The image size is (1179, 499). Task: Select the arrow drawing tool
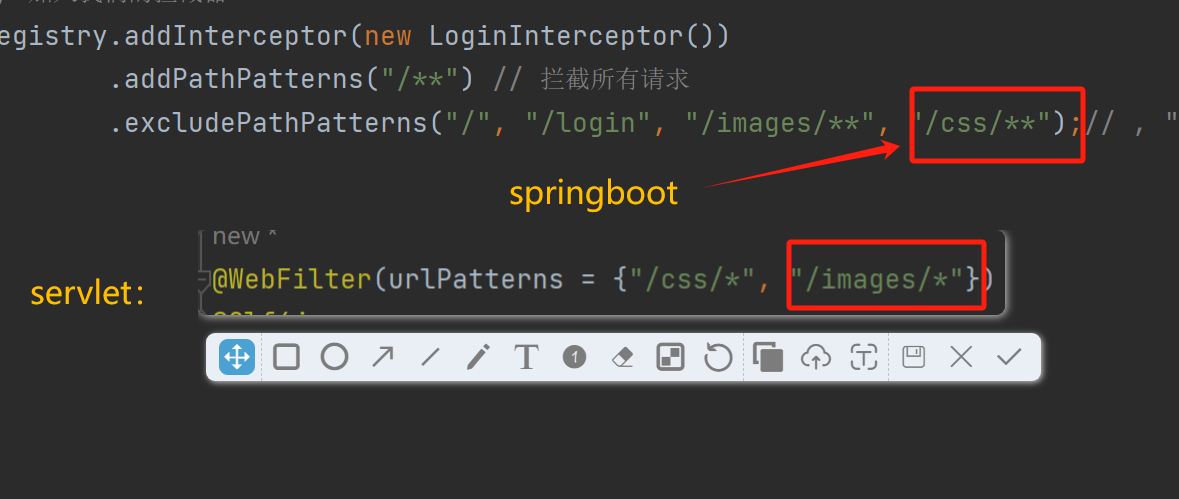tap(382, 357)
